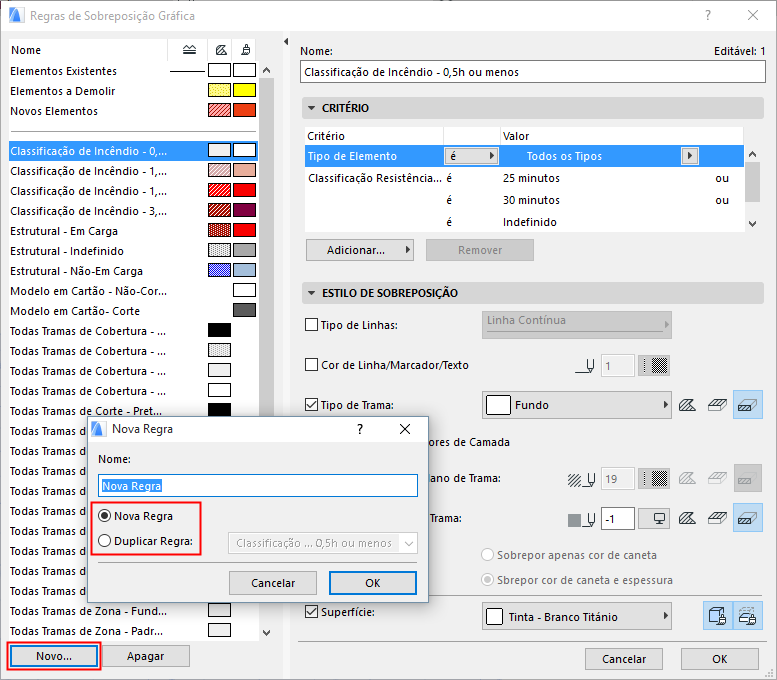777x680 pixels.
Task: Click the window background pen button next to -1
Action: 654,519
